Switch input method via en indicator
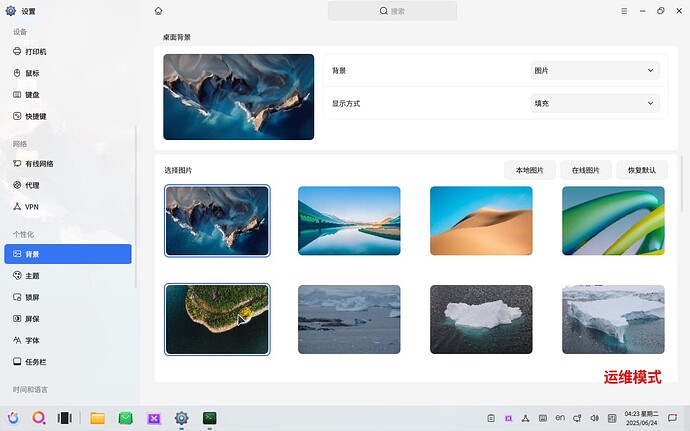 pos(560,418)
